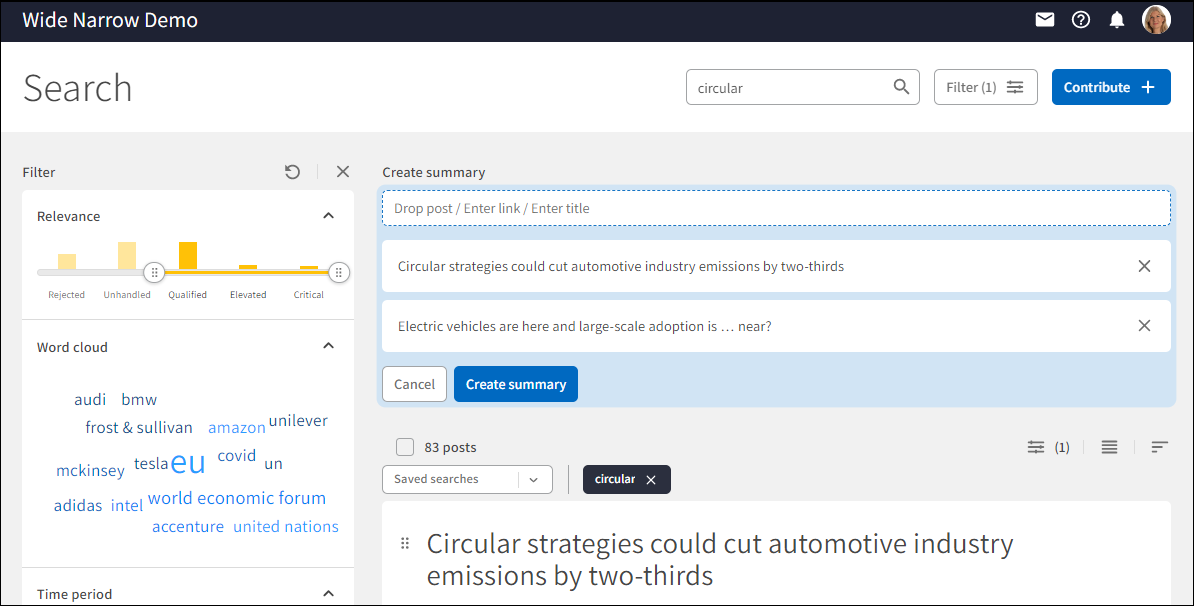1194x606 pixels.
Task: Click the search magnifier in the search box
Action: point(901,87)
